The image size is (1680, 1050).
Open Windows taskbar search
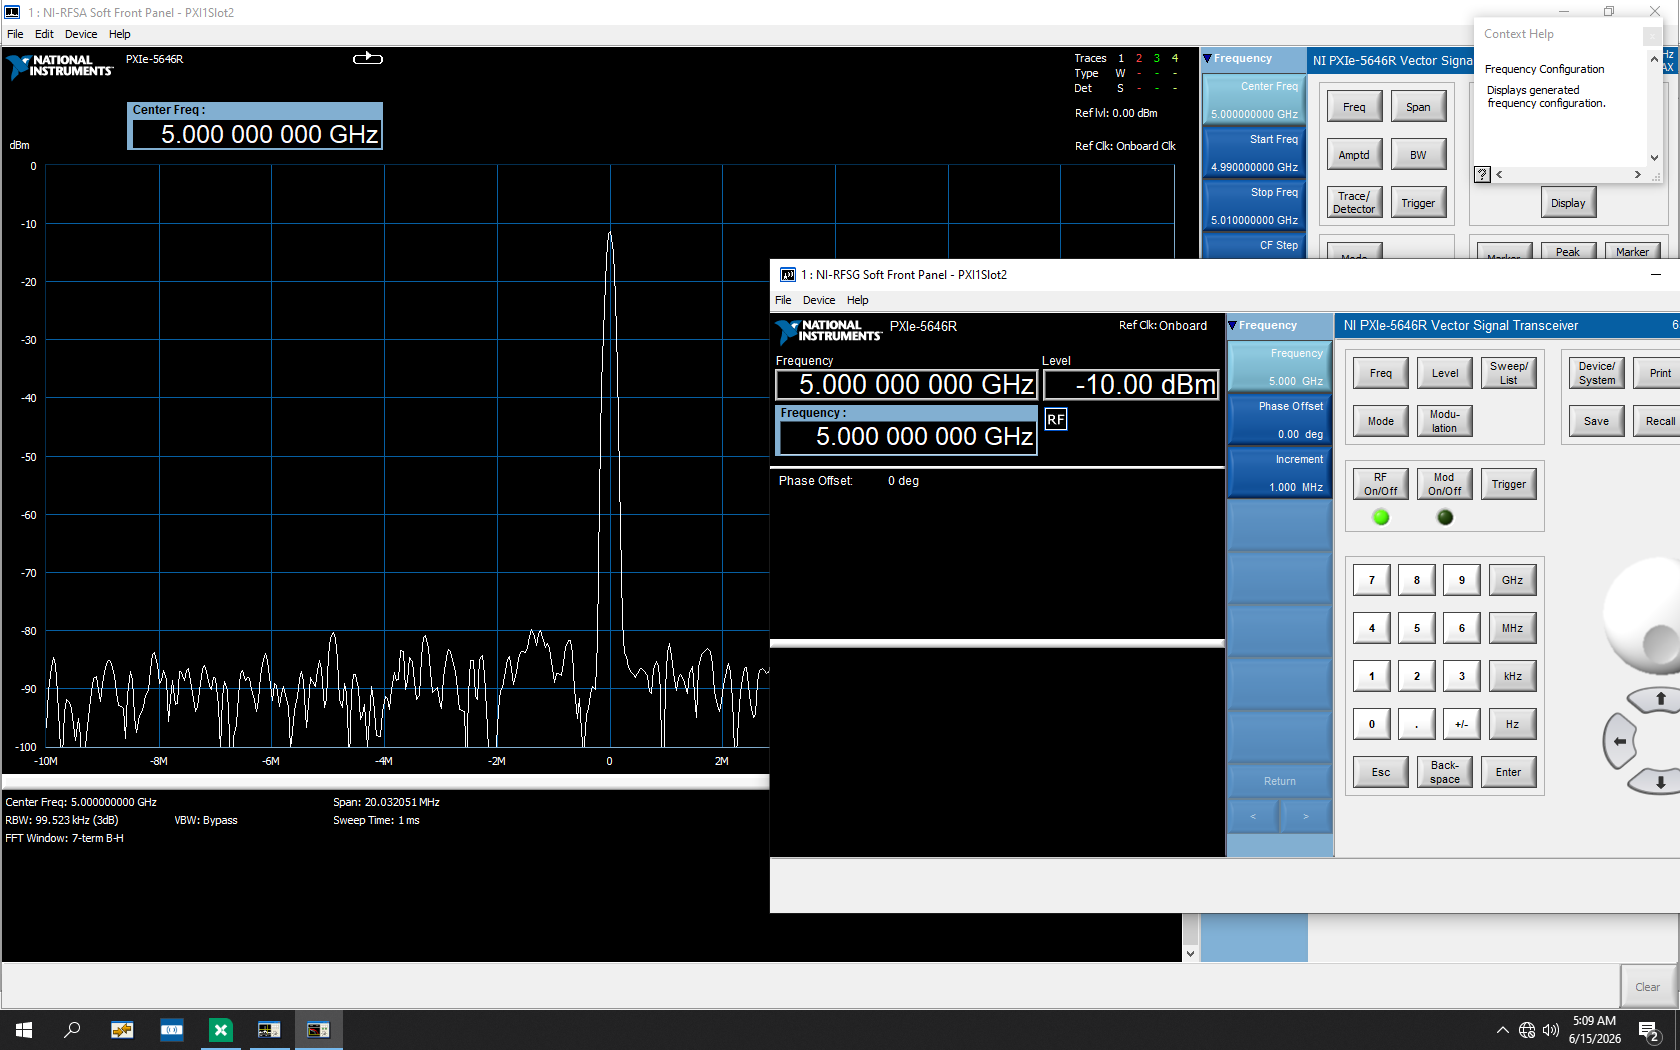coord(72,1030)
